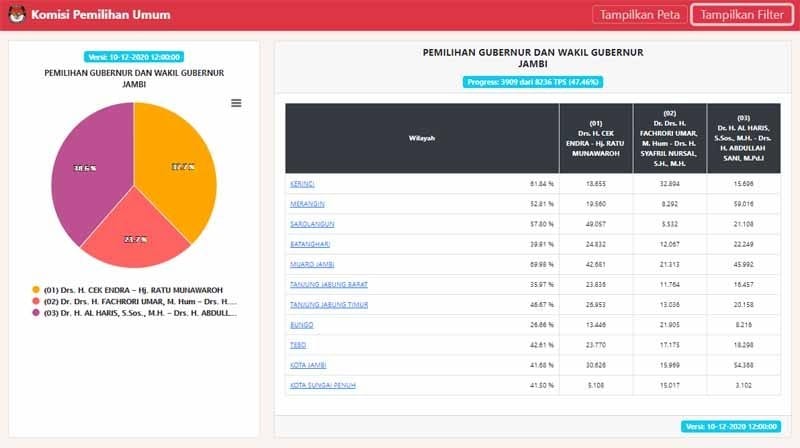The height and width of the screenshot is (448, 800).
Task: Click the Tampilkan Filter button
Action: 741,15
